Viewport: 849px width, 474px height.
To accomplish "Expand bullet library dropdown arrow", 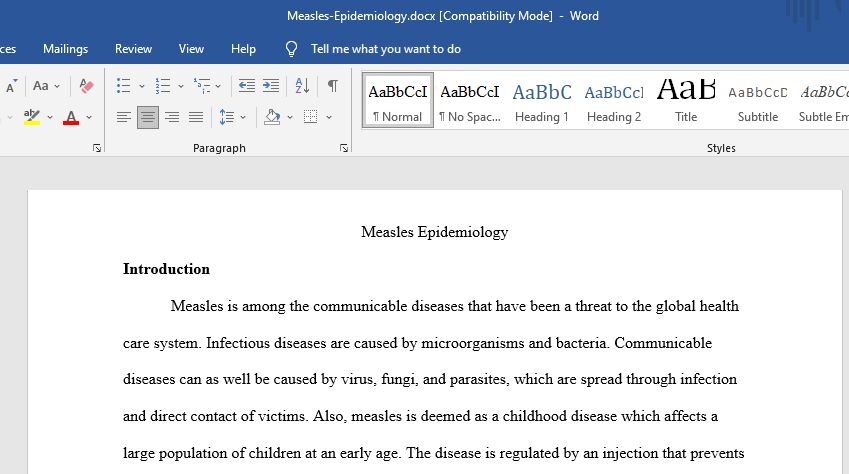I will pos(141,86).
